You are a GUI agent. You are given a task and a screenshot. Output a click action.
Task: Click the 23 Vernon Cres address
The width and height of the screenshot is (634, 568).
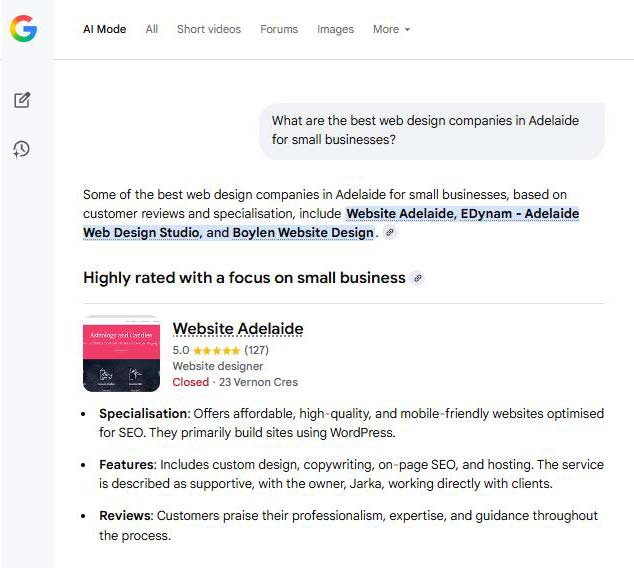coord(258,382)
